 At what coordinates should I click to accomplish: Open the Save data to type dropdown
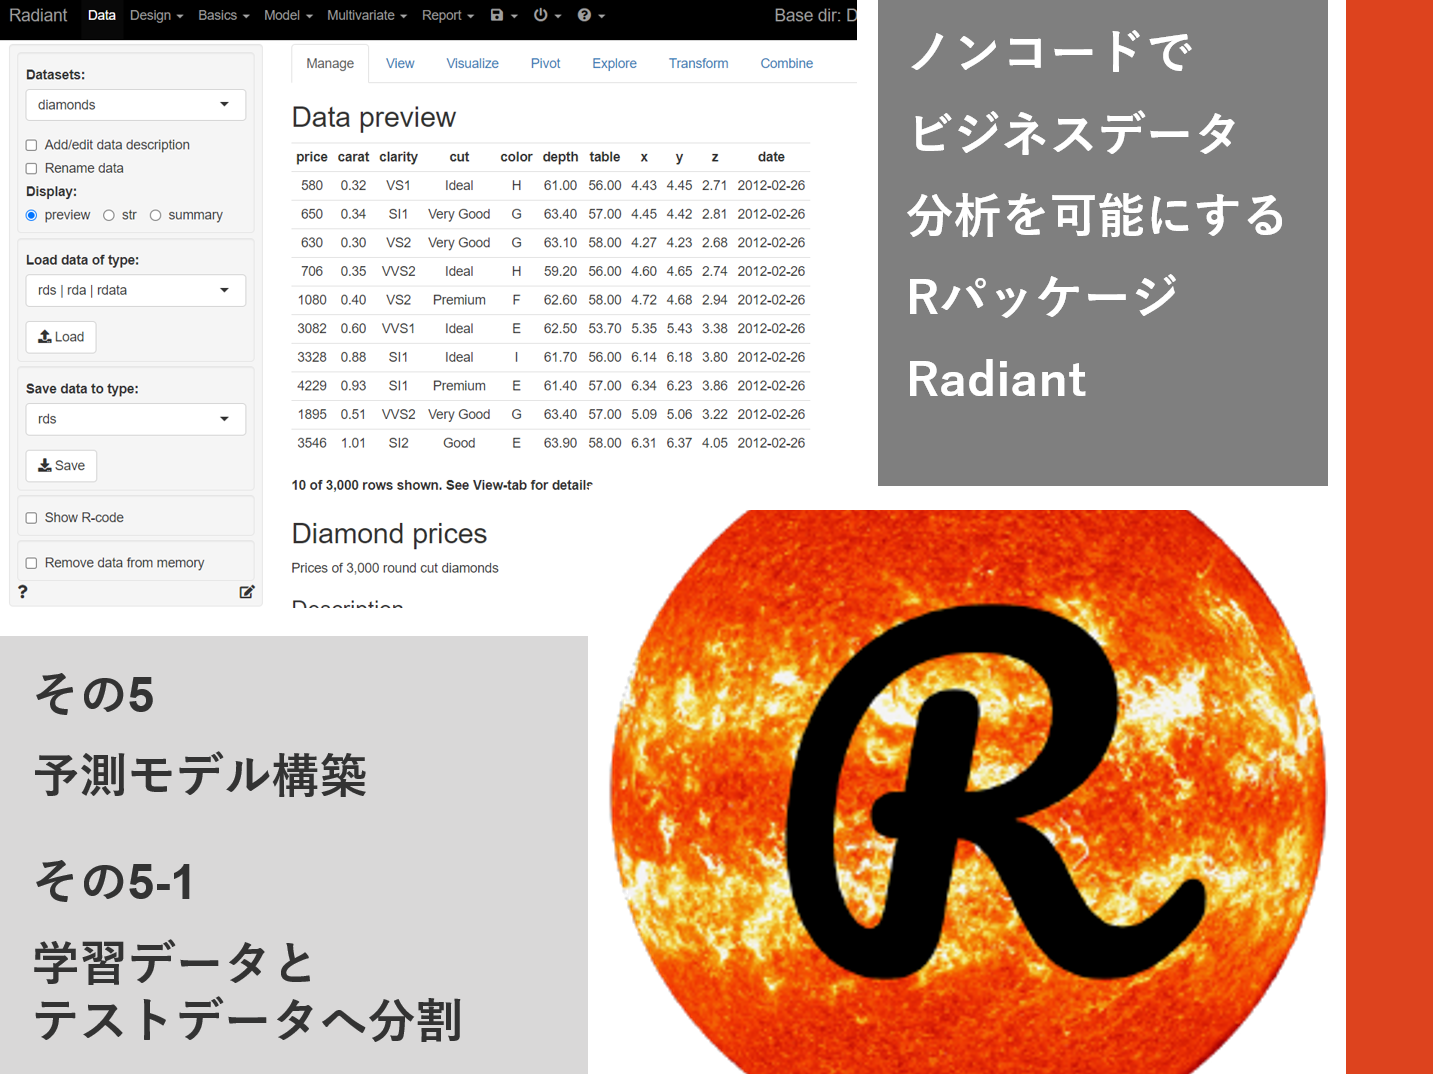(x=135, y=419)
